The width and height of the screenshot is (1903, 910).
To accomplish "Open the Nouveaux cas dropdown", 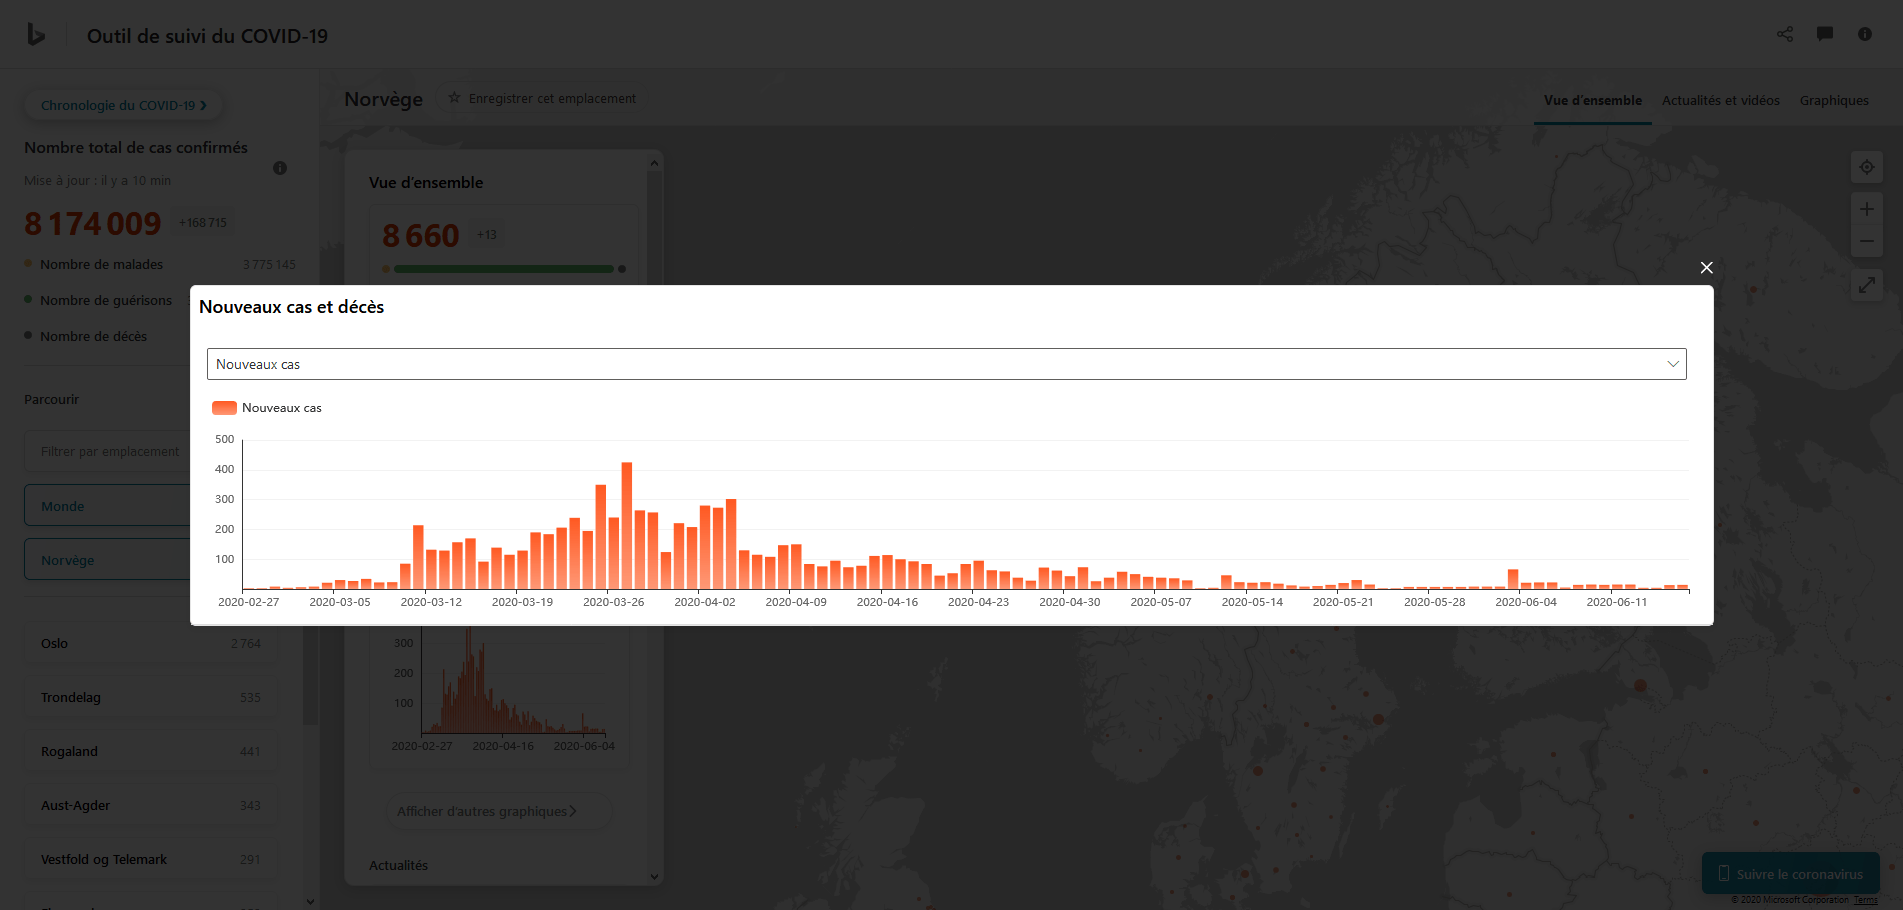I will (x=946, y=364).
